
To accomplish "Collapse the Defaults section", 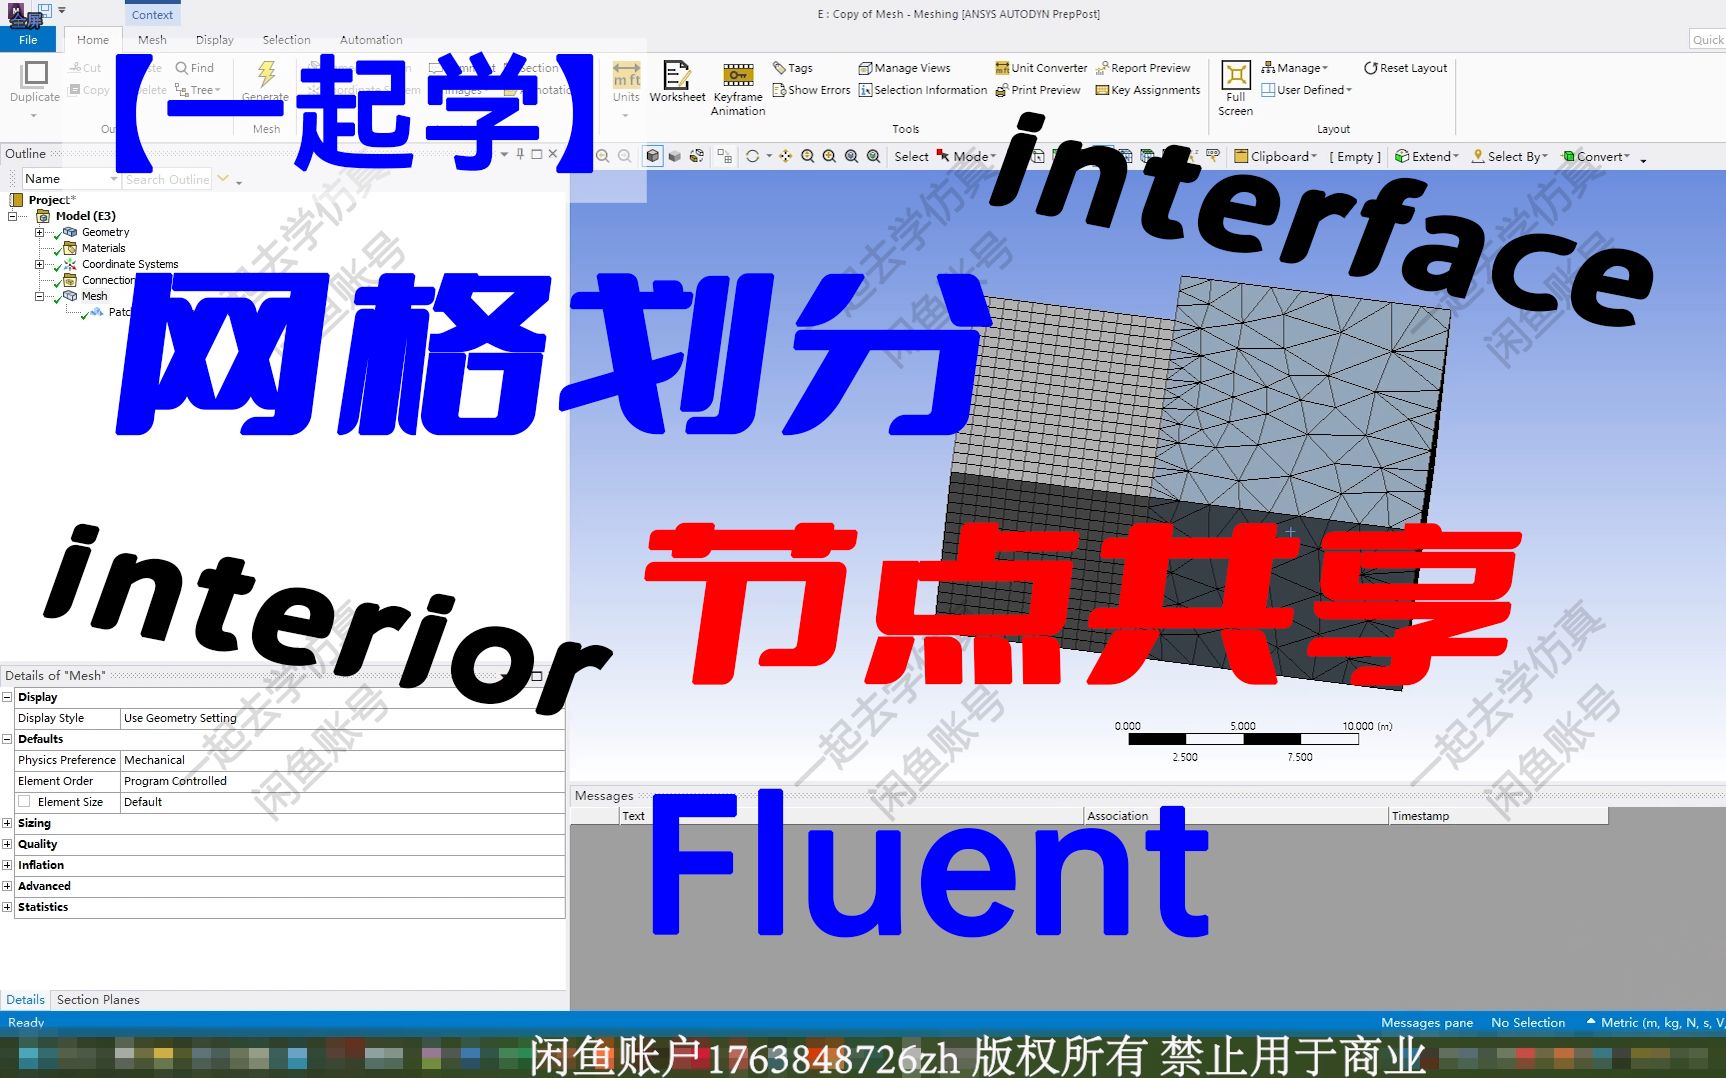I will point(8,739).
